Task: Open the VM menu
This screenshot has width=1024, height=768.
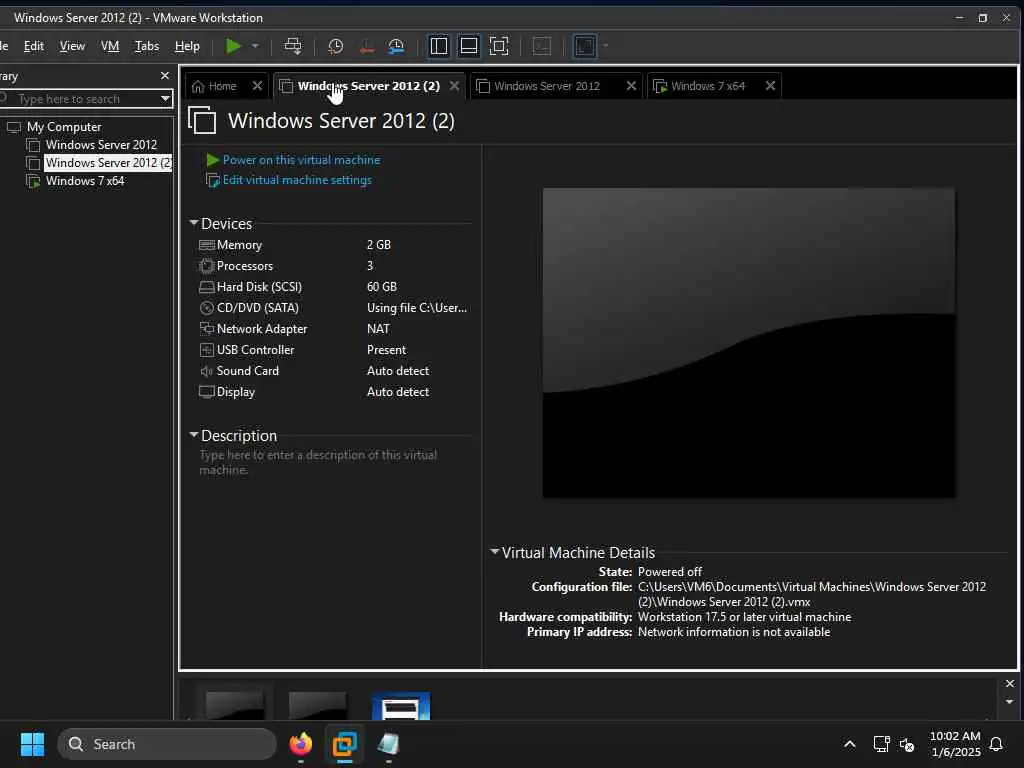Action: pyautogui.click(x=110, y=46)
